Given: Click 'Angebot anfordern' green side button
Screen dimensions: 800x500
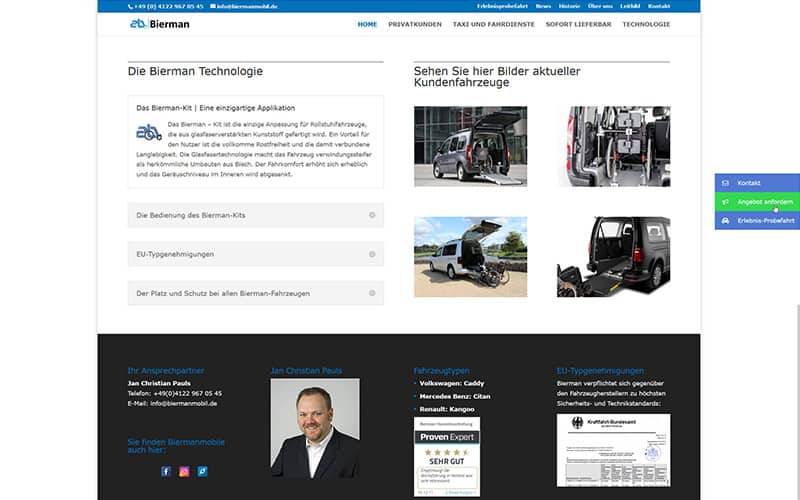Looking at the screenshot, I should click(x=757, y=202).
